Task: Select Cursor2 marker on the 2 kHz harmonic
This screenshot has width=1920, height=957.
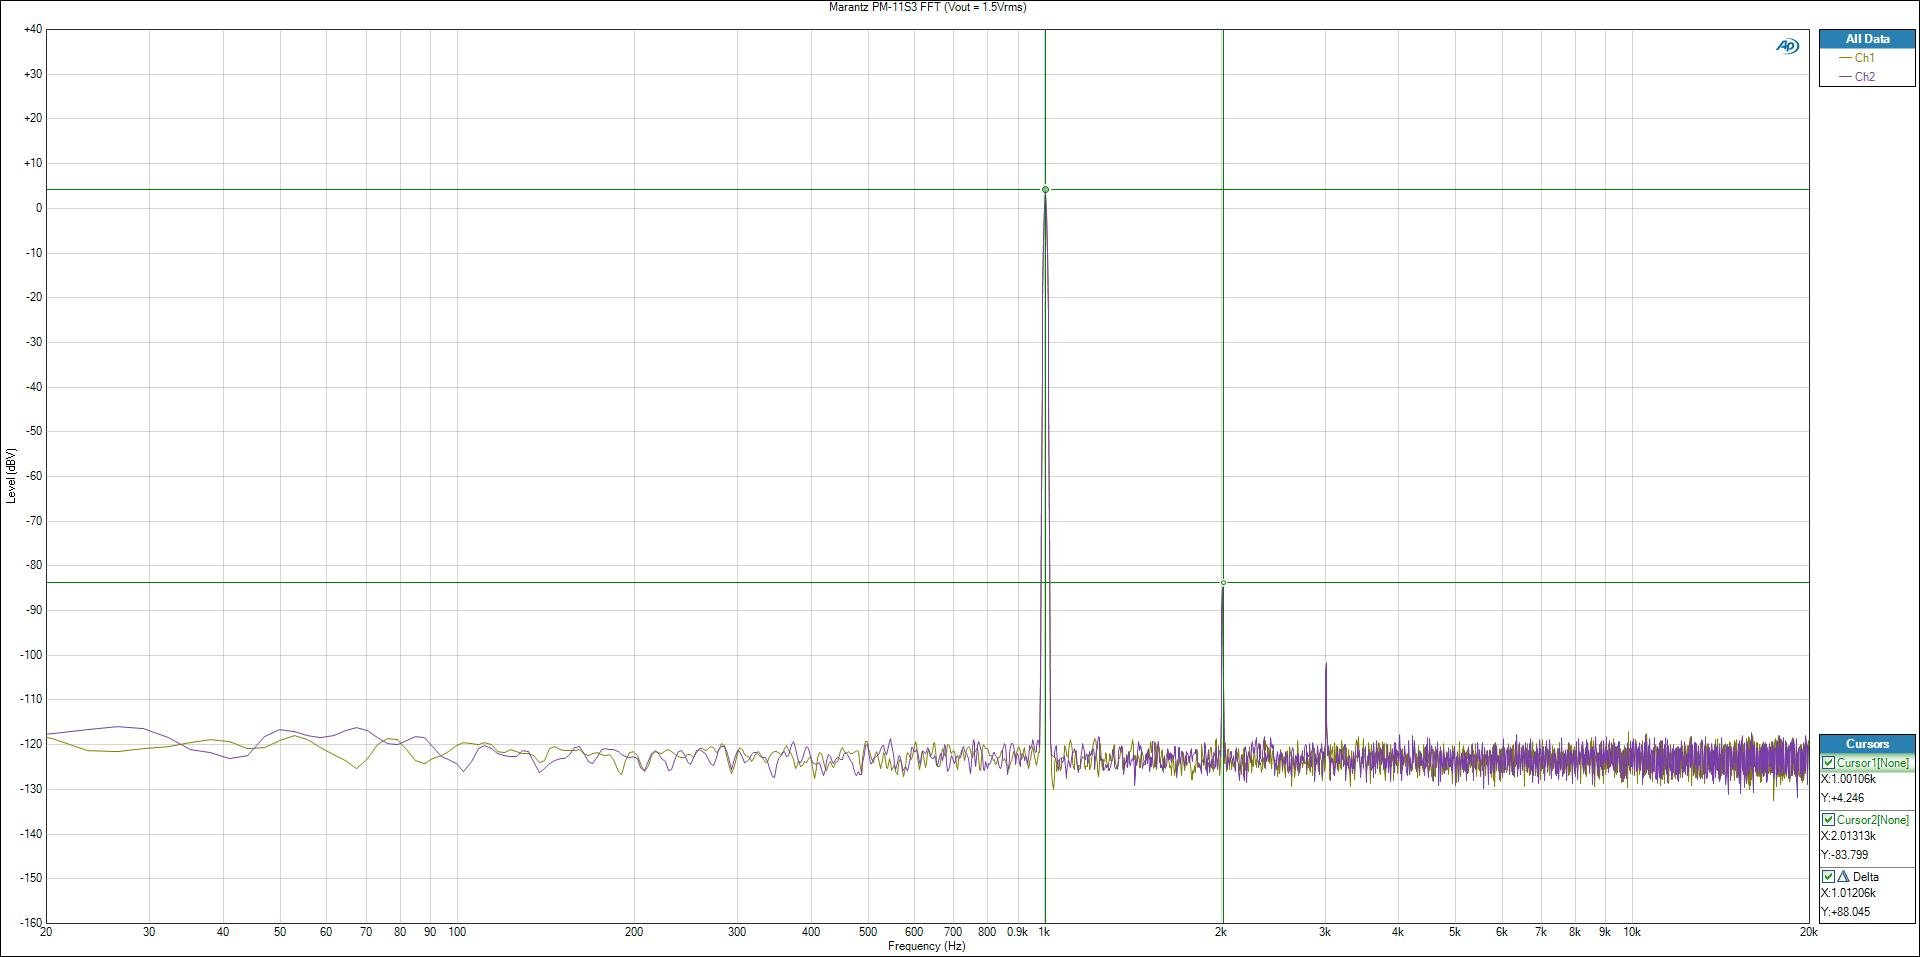Action: 1223,583
